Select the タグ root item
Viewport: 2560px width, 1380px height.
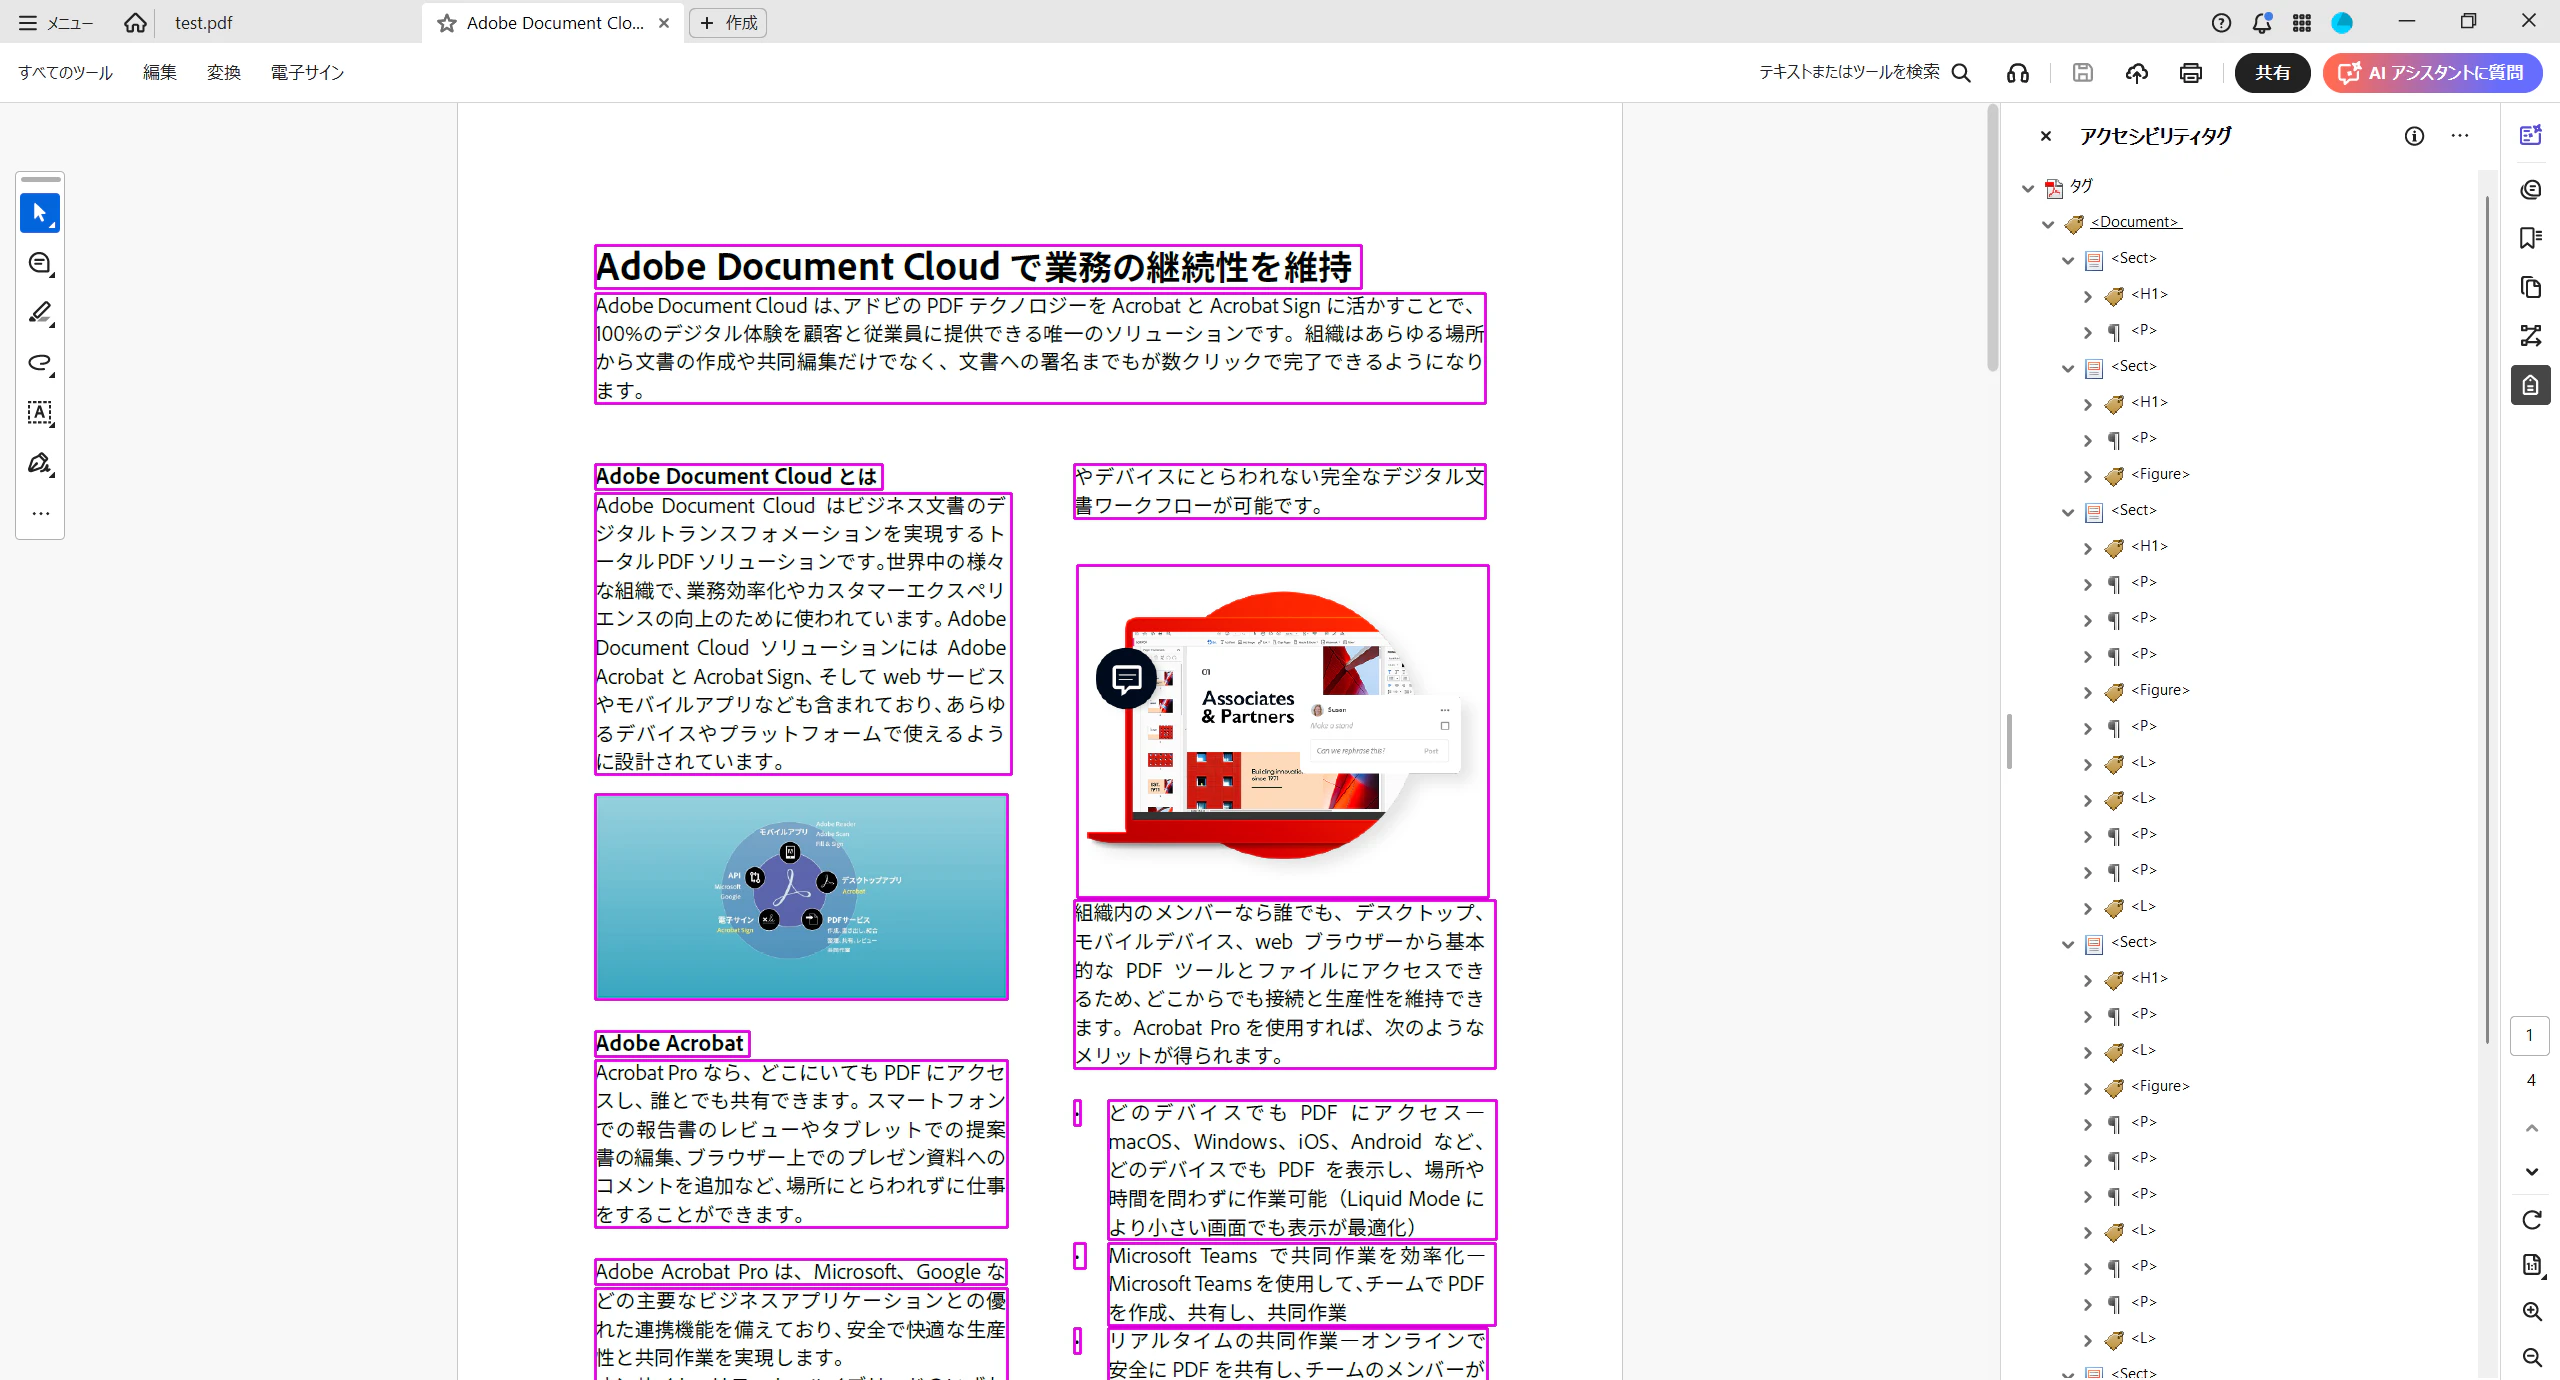pos(2081,186)
